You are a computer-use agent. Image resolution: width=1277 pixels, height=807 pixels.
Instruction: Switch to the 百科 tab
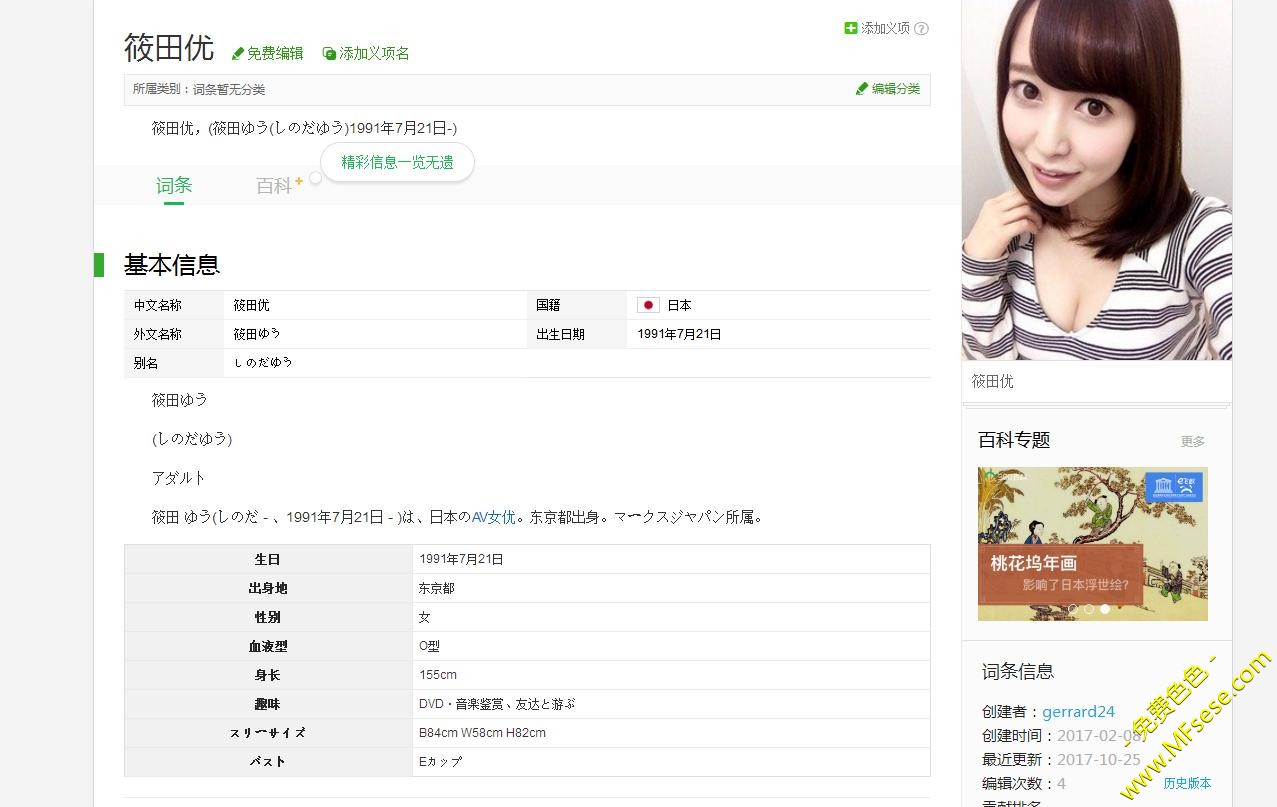pos(273,186)
